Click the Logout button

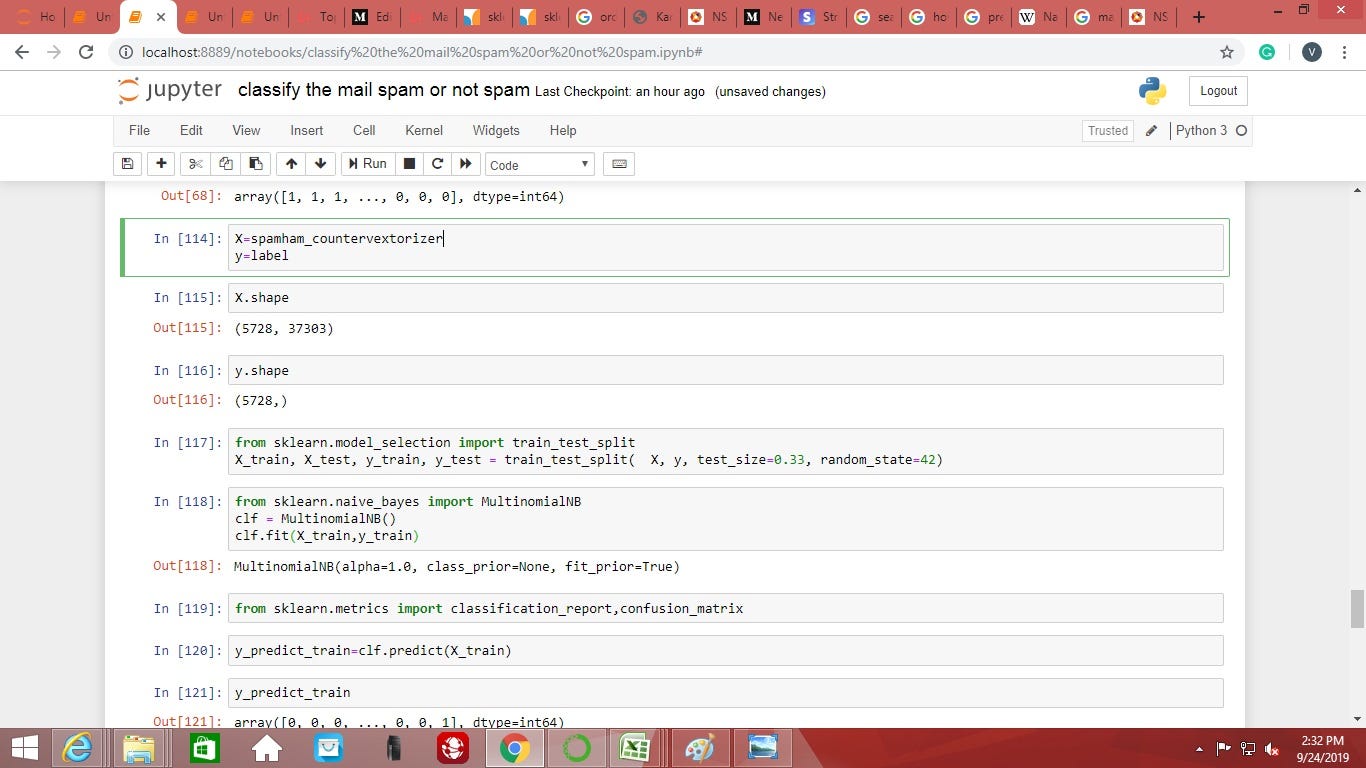[x=1217, y=90]
